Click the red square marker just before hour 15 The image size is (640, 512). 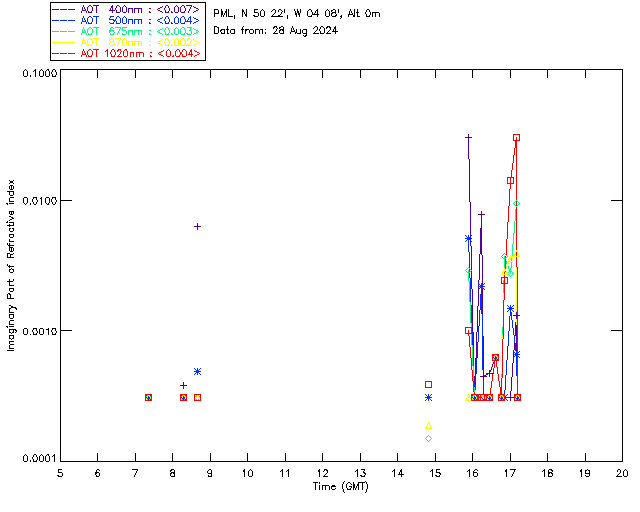(x=429, y=385)
